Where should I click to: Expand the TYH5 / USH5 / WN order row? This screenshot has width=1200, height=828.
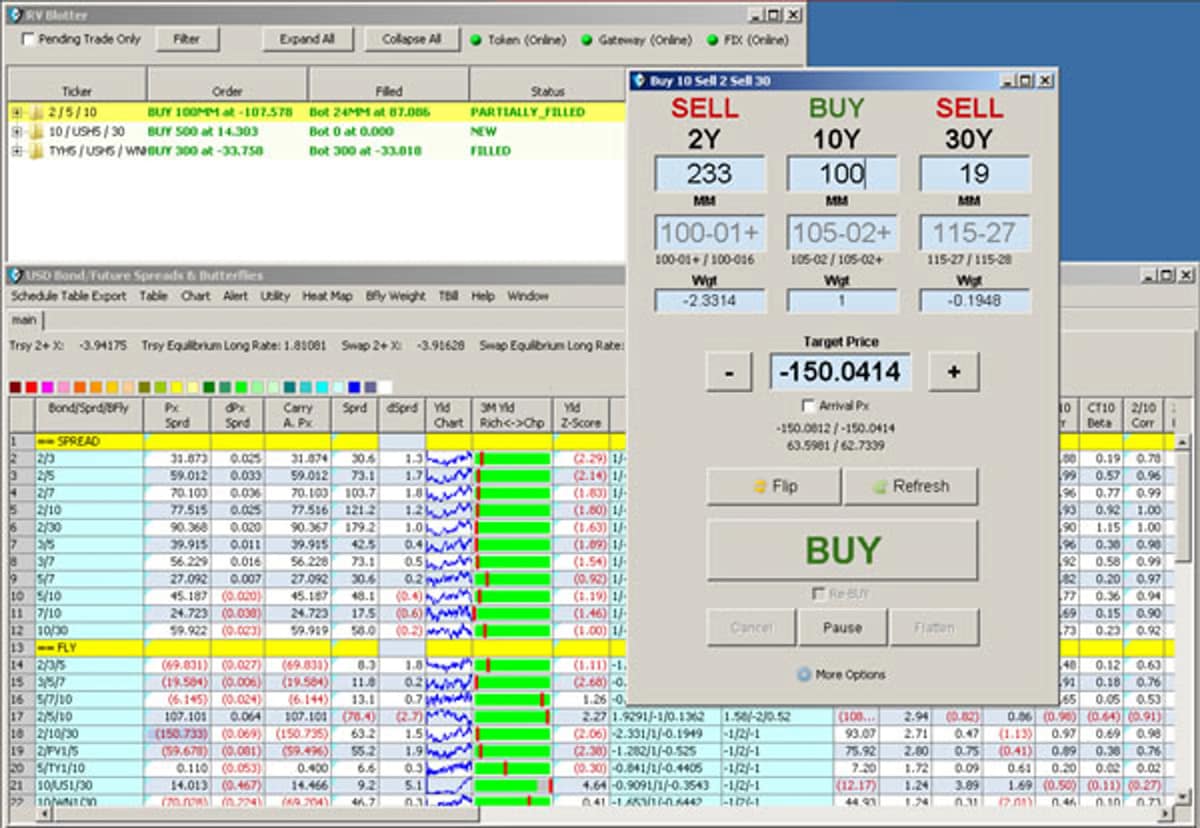pos(17,151)
